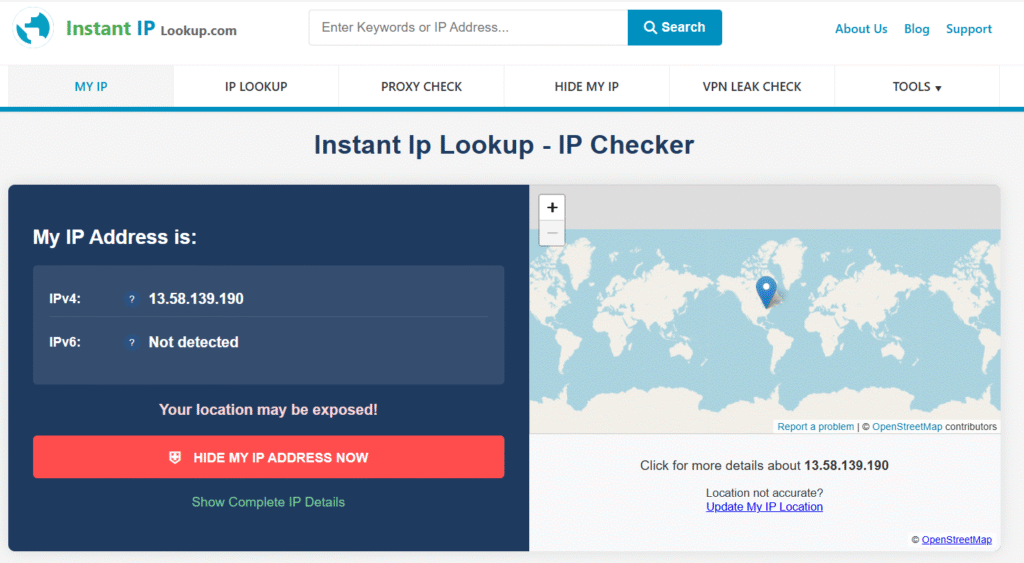This screenshot has height=563, width=1024.
Task: Click the Report a problem map link
Action: (x=816, y=426)
